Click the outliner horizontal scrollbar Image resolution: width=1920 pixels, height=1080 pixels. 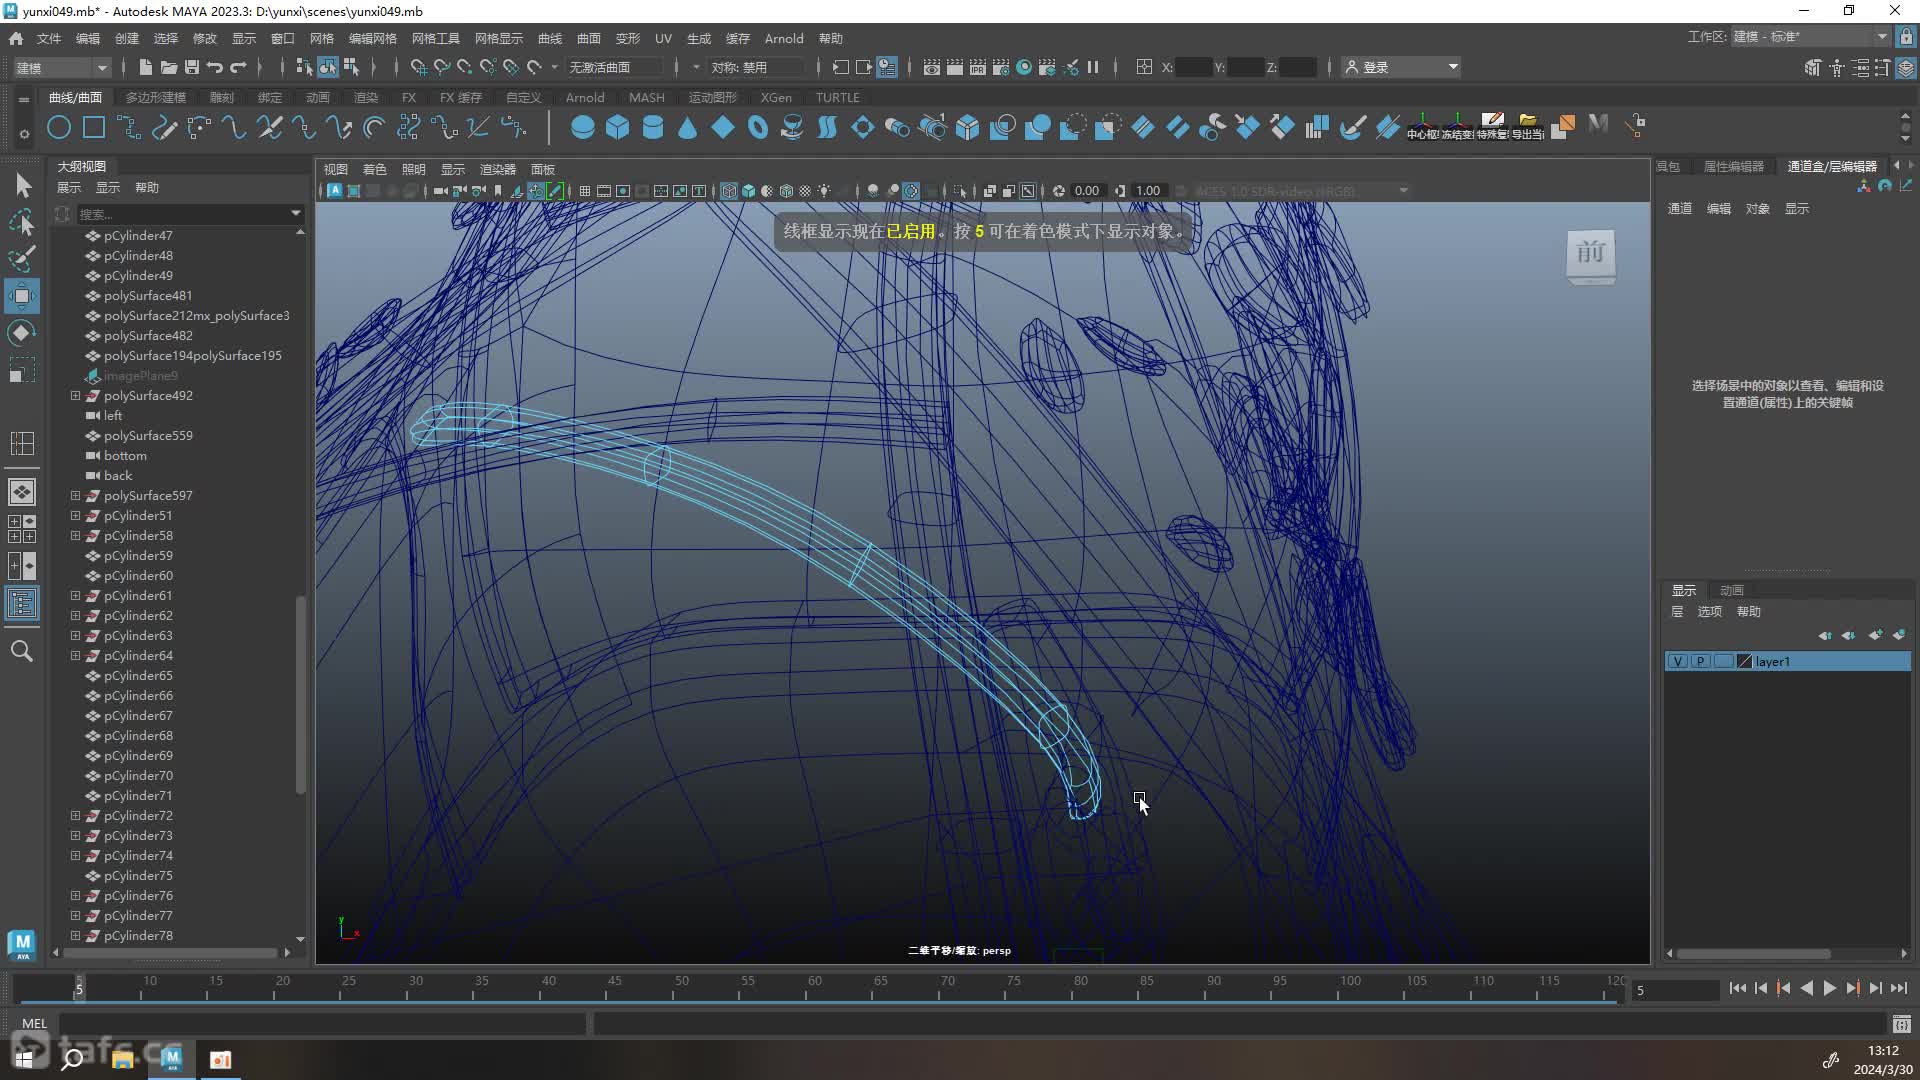pos(170,952)
